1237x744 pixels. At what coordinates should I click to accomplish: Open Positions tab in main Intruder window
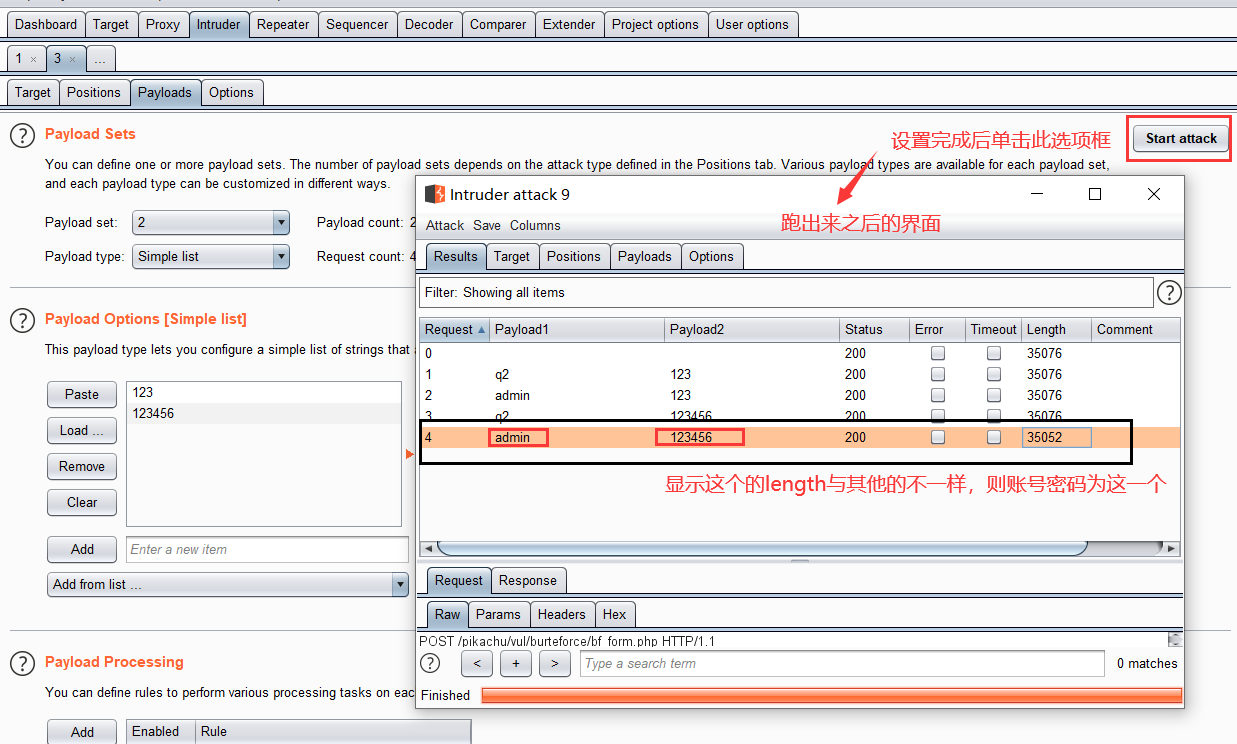[x=94, y=92]
